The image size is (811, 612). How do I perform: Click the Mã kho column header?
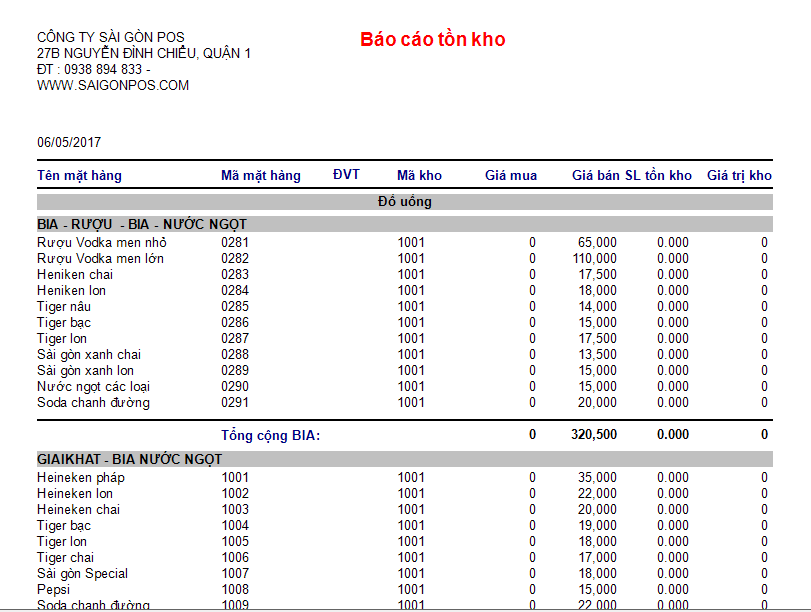419,175
